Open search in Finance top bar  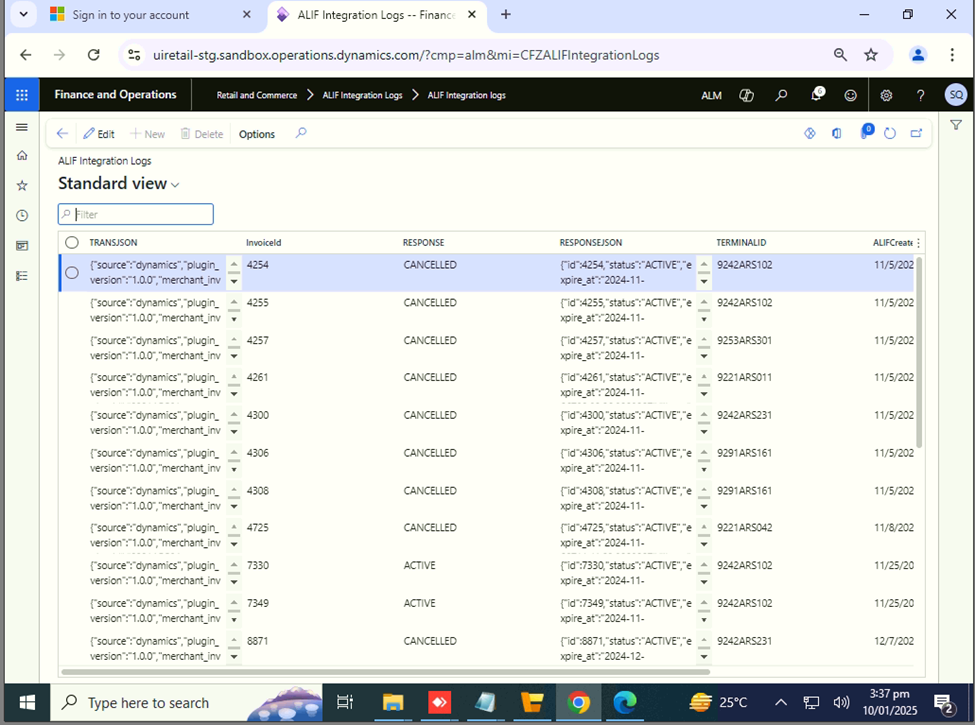pyautogui.click(x=781, y=95)
